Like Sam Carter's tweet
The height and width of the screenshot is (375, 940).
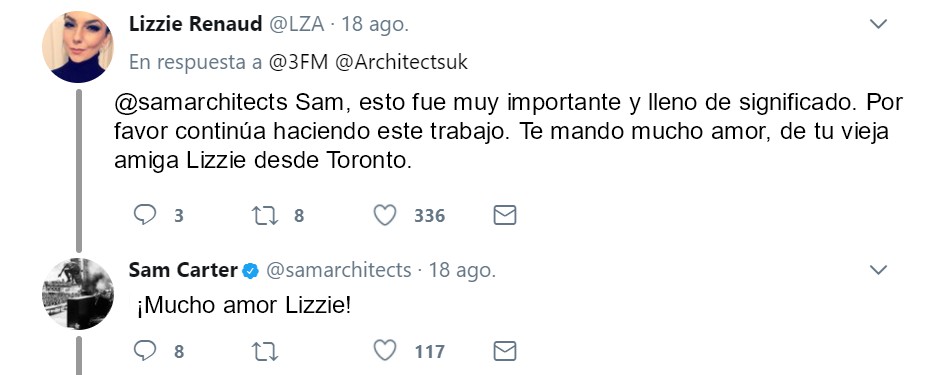(x=385, y=350)
